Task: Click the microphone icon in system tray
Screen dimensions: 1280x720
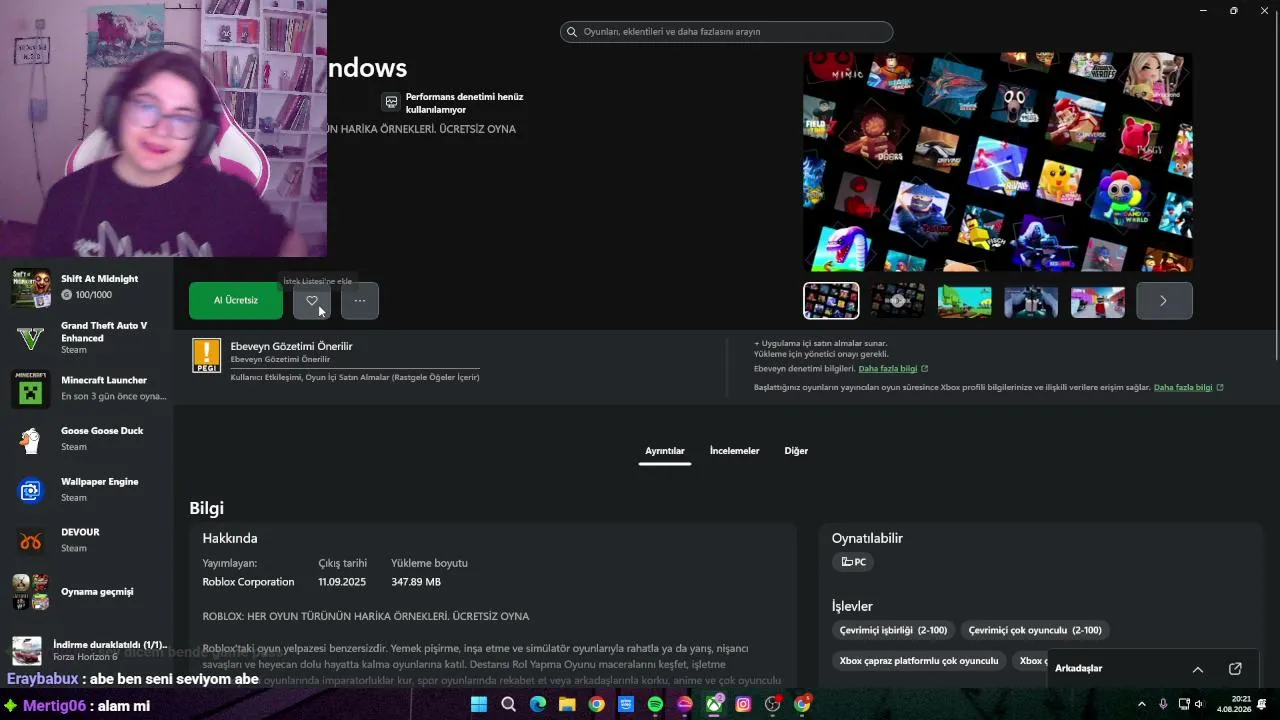Action: 1163,705
